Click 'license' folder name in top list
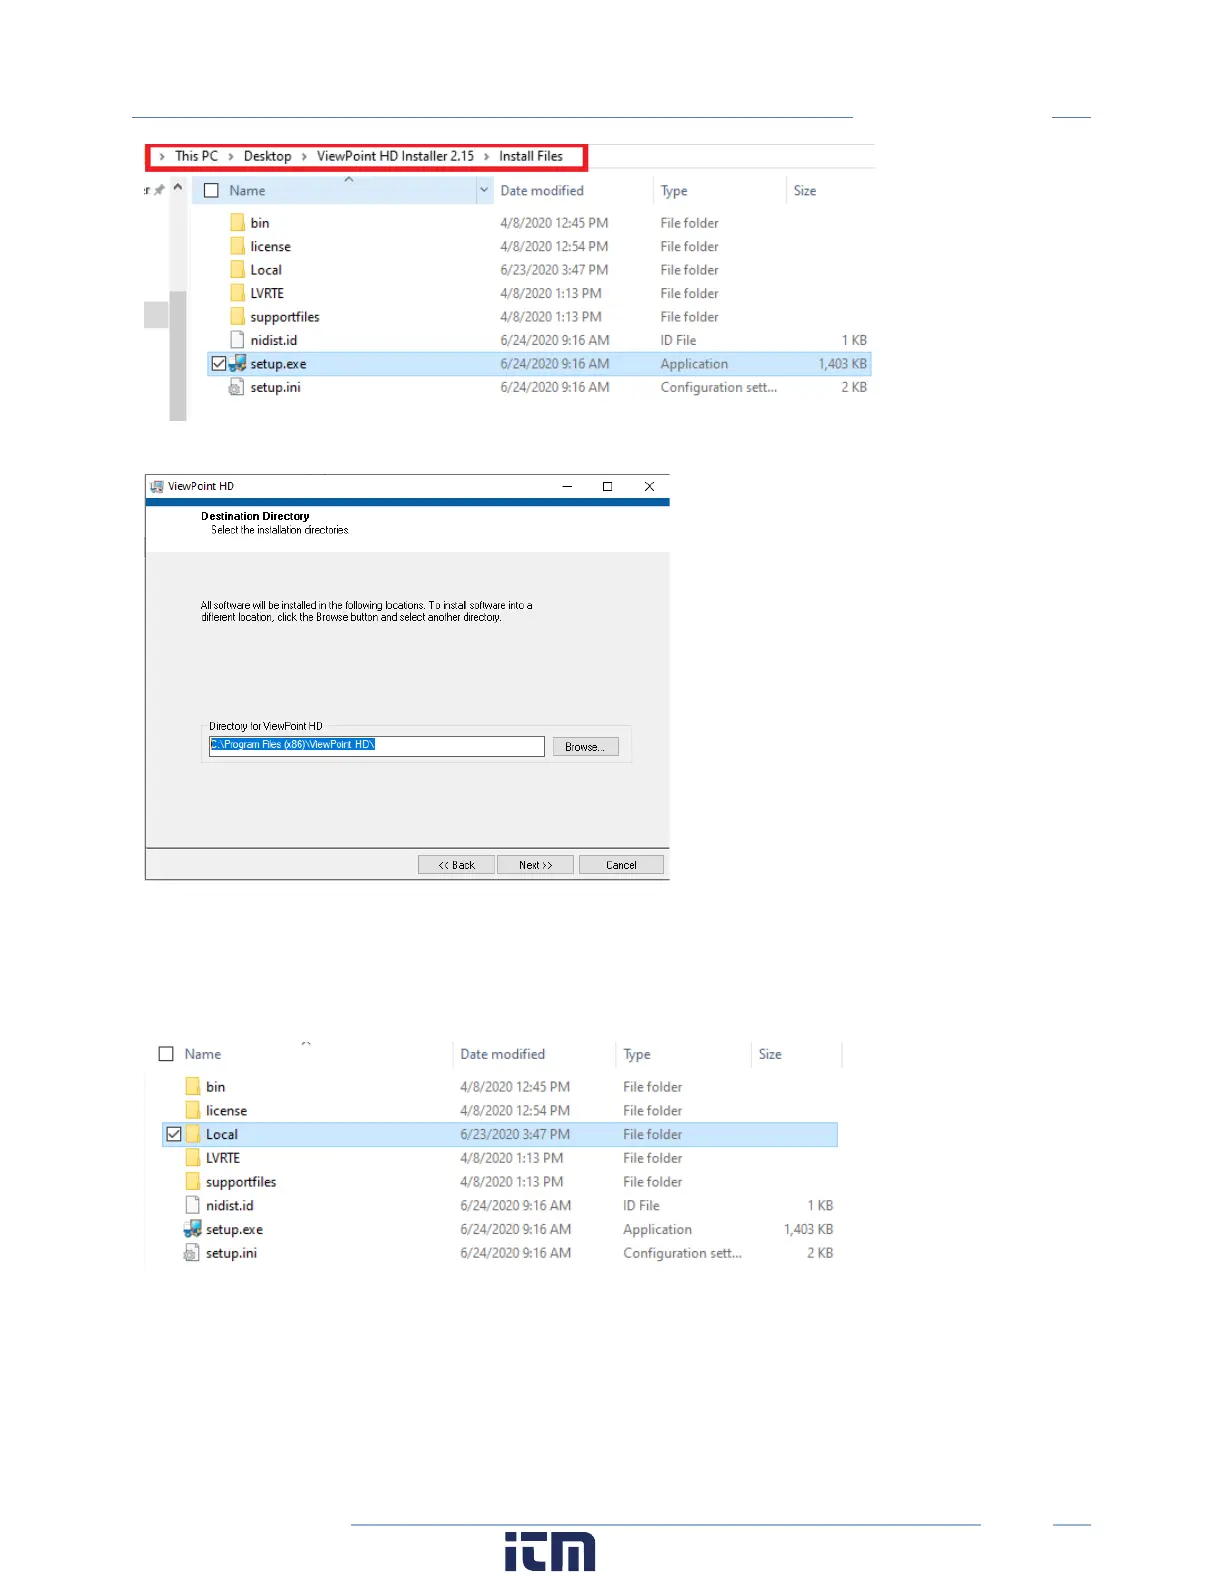 click(x=271, y=246)
